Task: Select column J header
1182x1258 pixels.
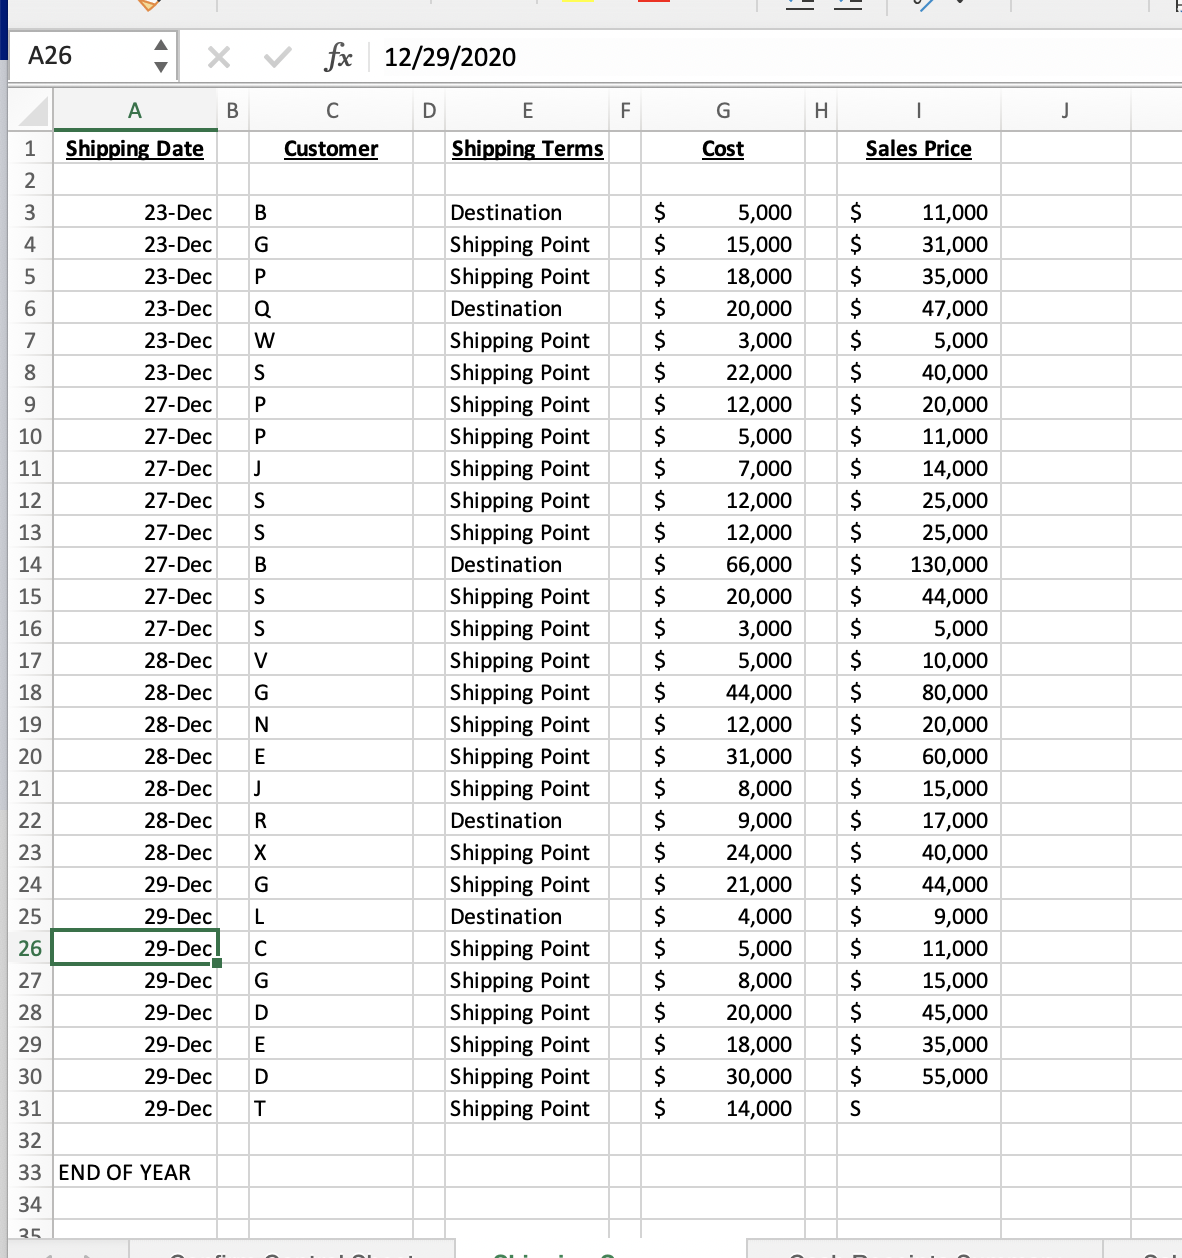Action: click(1066, 111)
